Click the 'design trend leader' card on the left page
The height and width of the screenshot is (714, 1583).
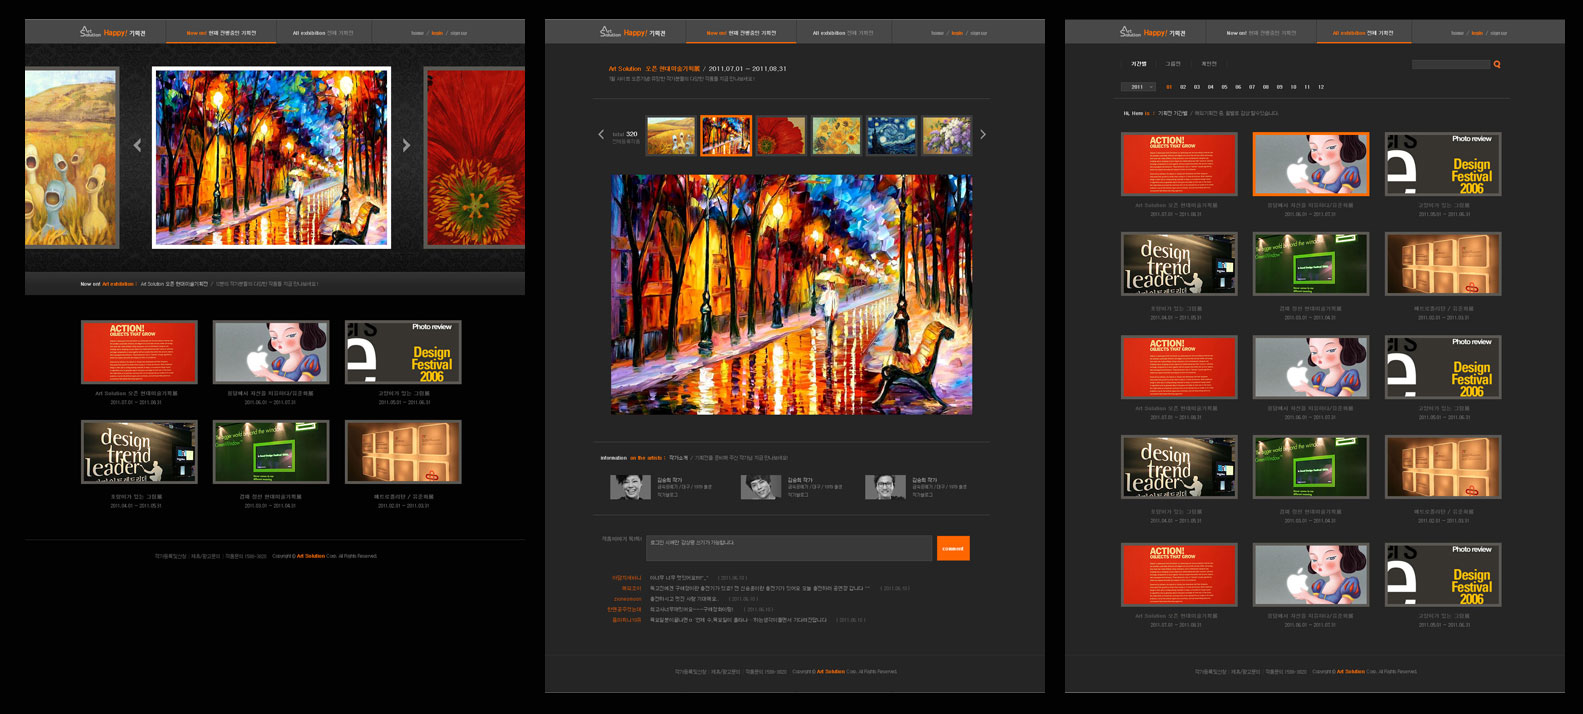(139, 452)
